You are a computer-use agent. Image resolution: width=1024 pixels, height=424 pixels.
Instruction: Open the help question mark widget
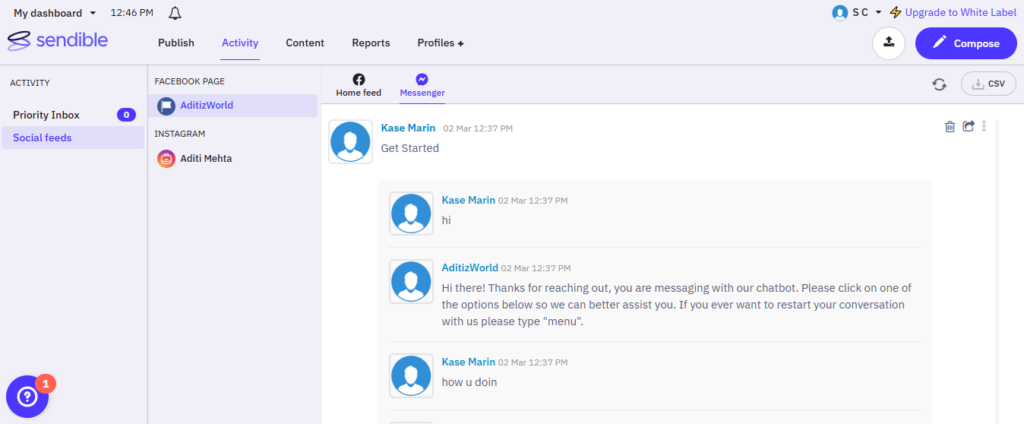[27, 397]
